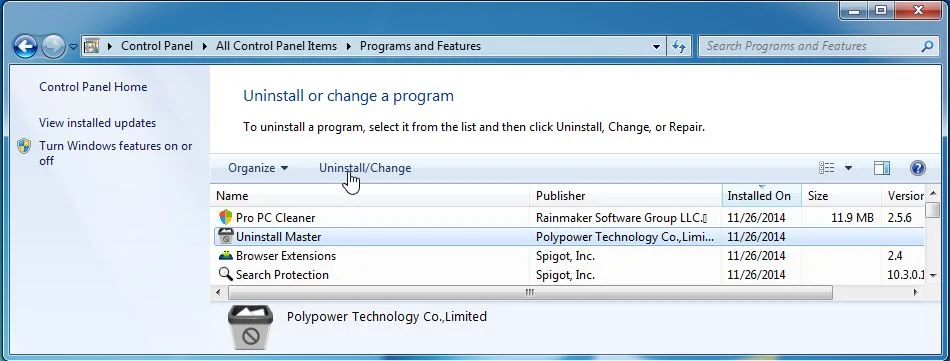
Task: Click version 2.4 cell
Action: pyautogui.click(x=895, y=256)
